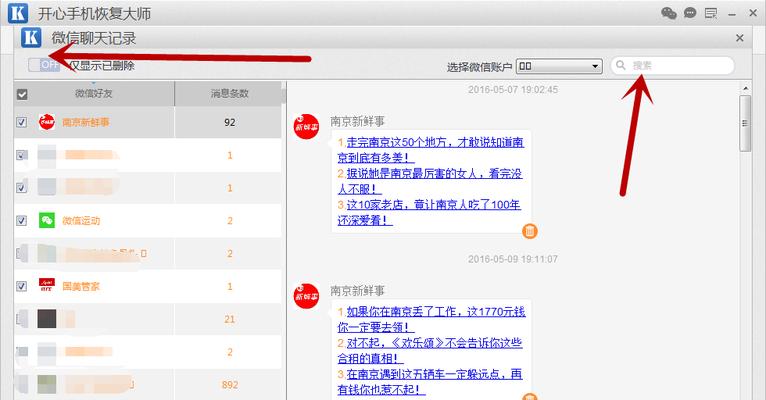
Task: Toggle the 仅显示已删除 switch
Action: (43, 64)
